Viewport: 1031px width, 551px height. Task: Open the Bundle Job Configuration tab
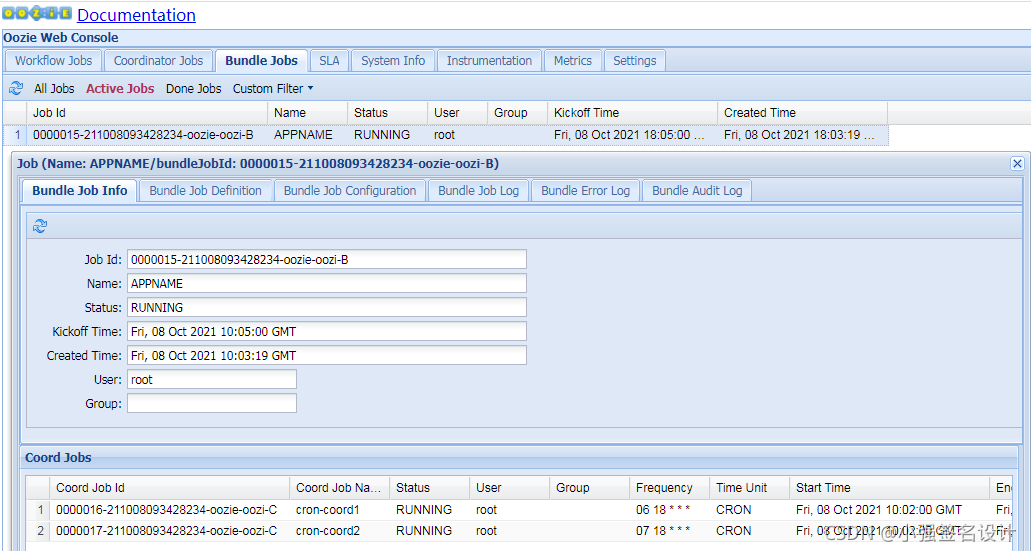click(350, 191)
